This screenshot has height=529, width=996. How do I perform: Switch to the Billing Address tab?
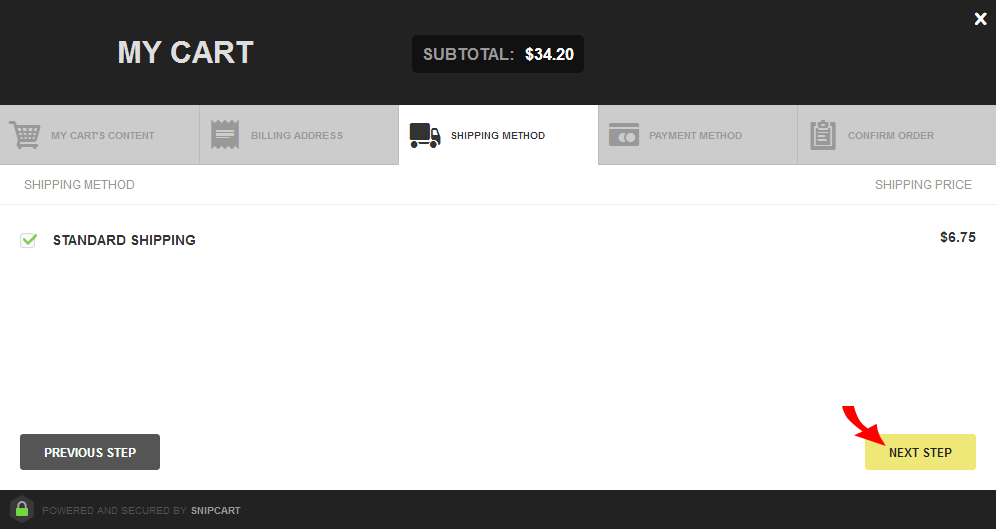coord(299,135)
